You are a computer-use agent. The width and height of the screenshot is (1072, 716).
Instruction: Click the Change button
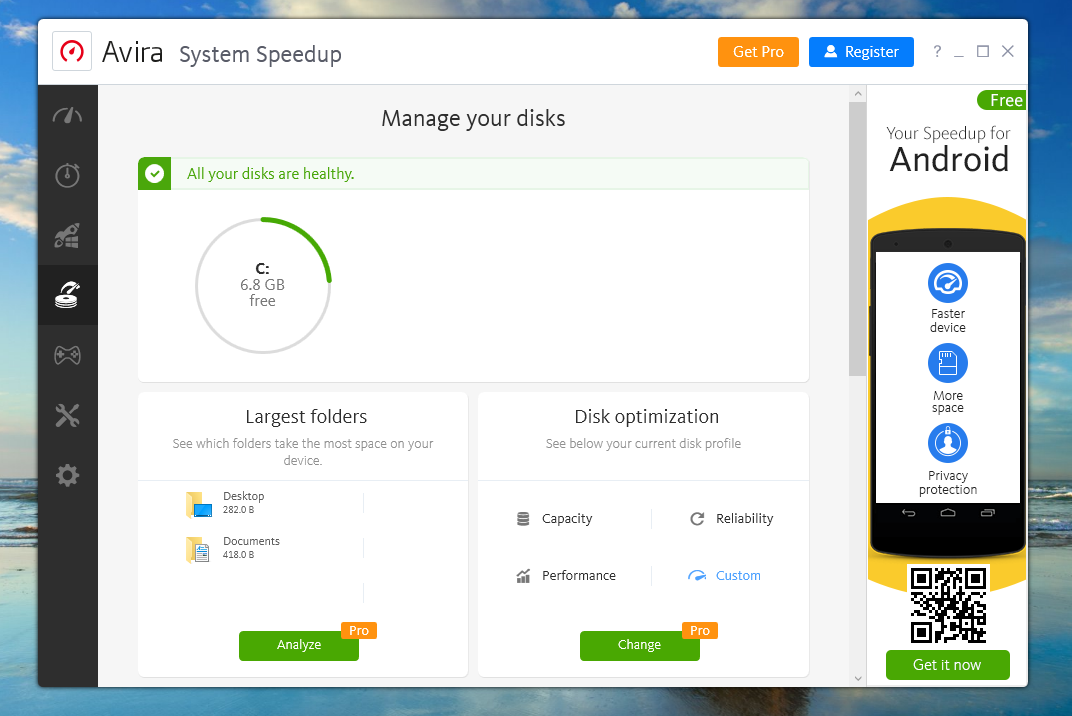(639, 646)
